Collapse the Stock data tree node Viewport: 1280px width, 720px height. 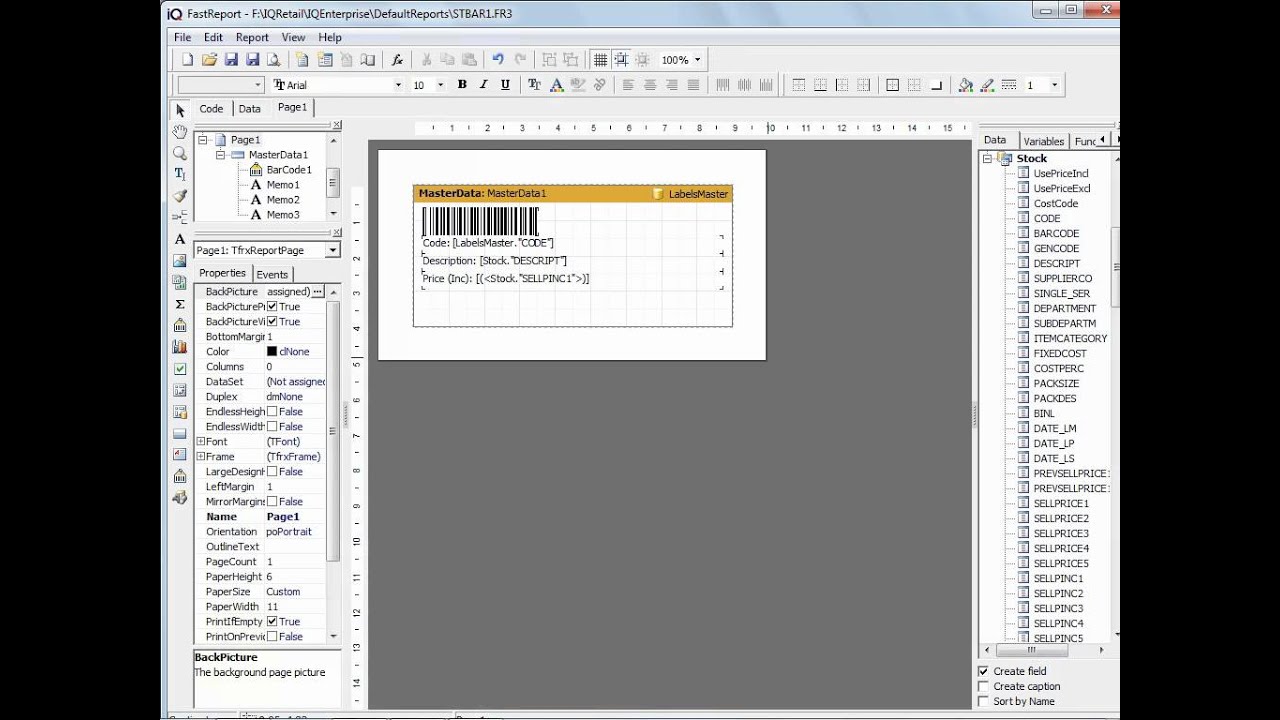click(x=987, y=158)
